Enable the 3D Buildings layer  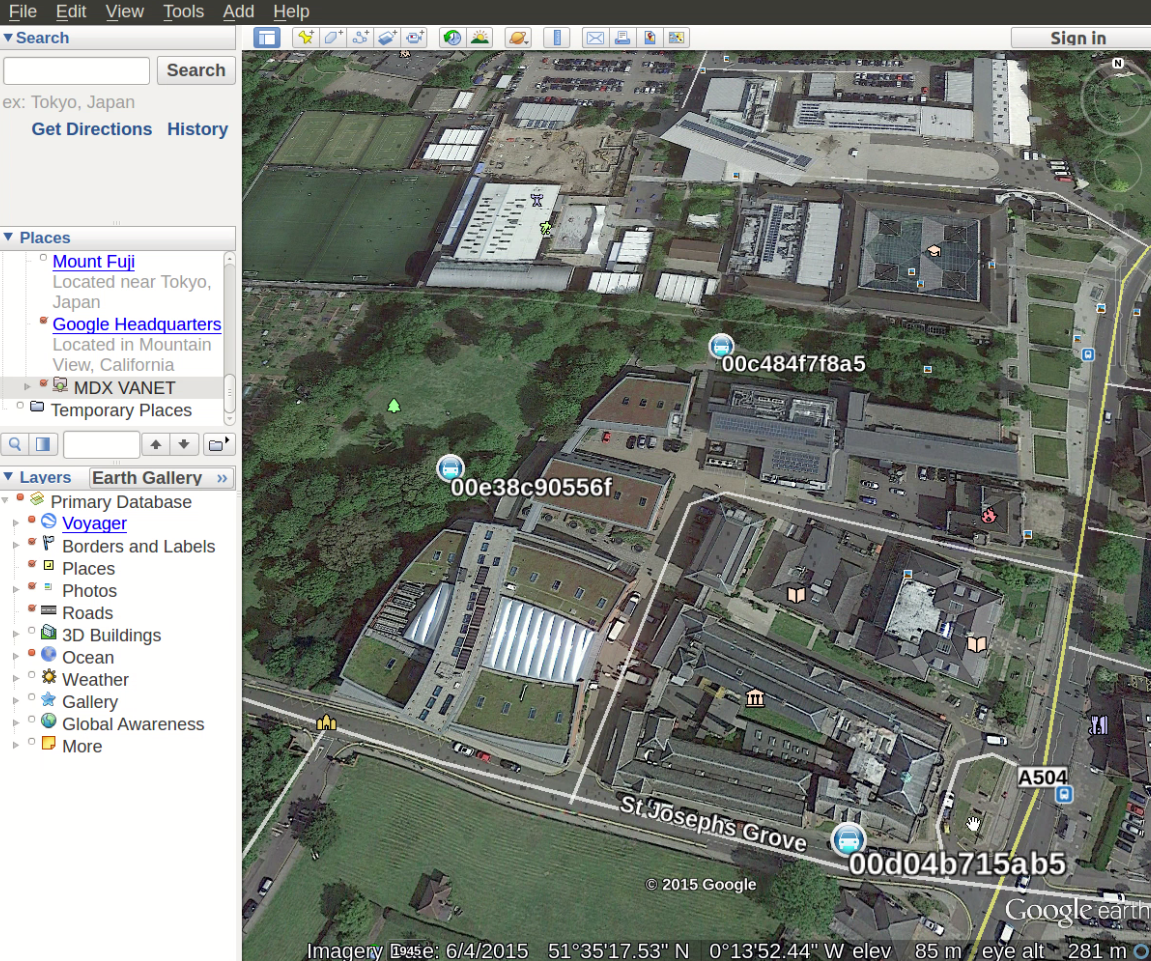point(32,631)
